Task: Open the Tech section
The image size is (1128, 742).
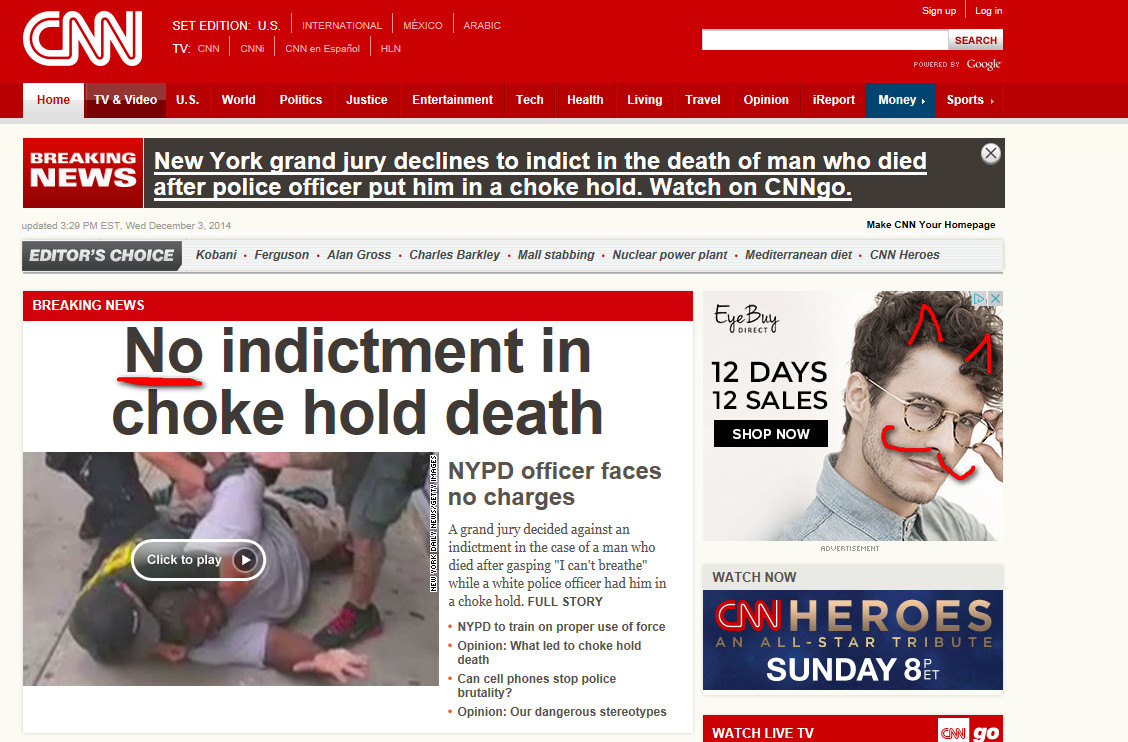Action: (x=529, y=100)
